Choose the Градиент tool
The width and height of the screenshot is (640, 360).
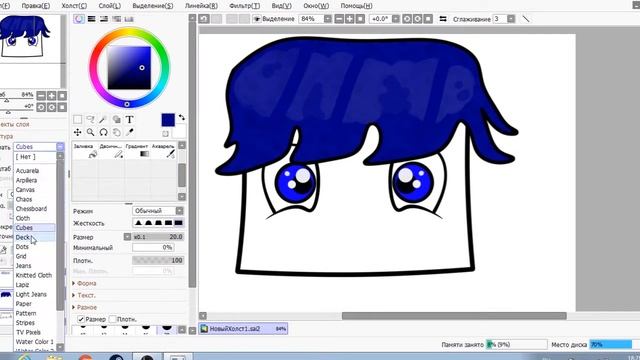[137, 151]
